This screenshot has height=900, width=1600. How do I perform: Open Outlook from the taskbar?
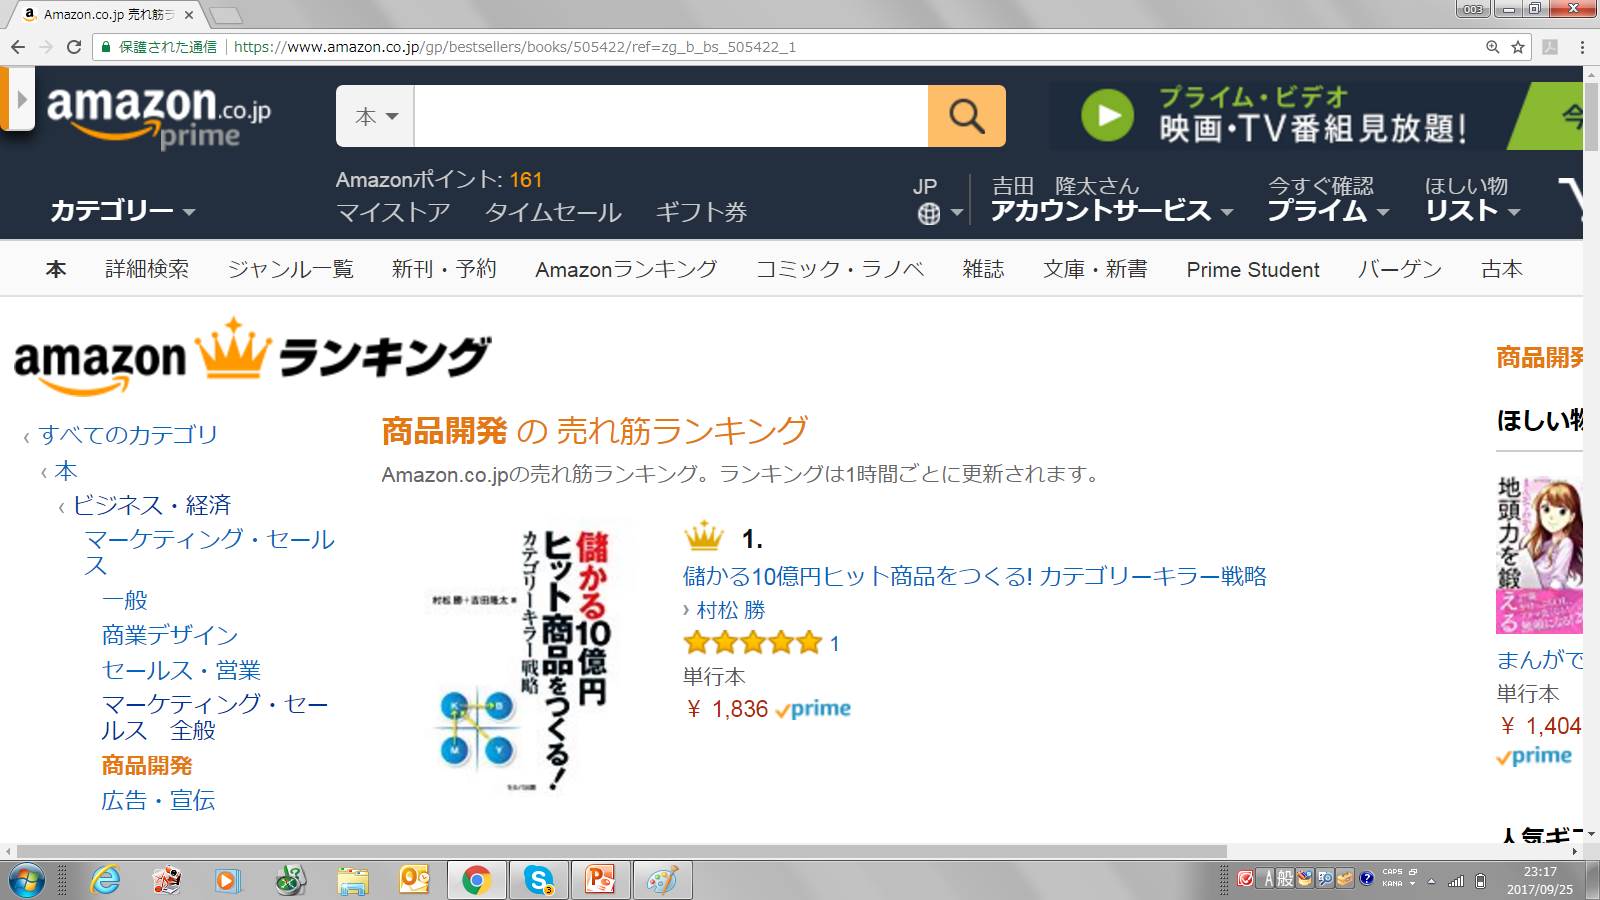(x=414, y=881)
